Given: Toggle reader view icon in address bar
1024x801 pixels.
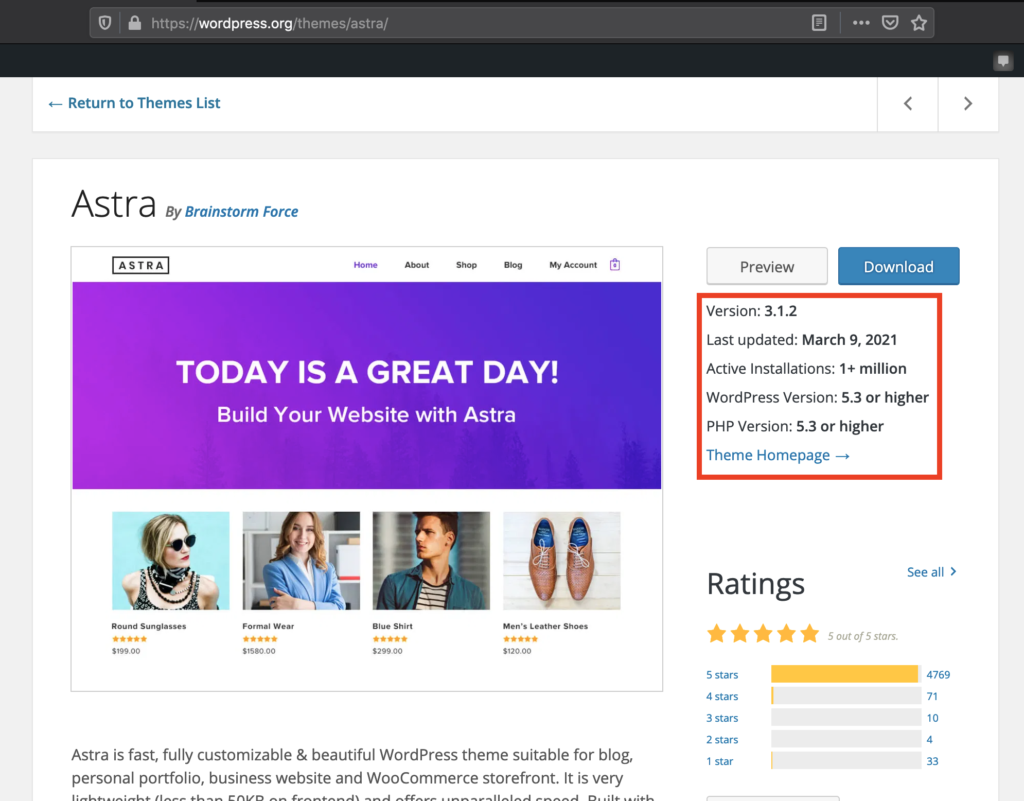Looking at the screenshot, I should (819, 24).
